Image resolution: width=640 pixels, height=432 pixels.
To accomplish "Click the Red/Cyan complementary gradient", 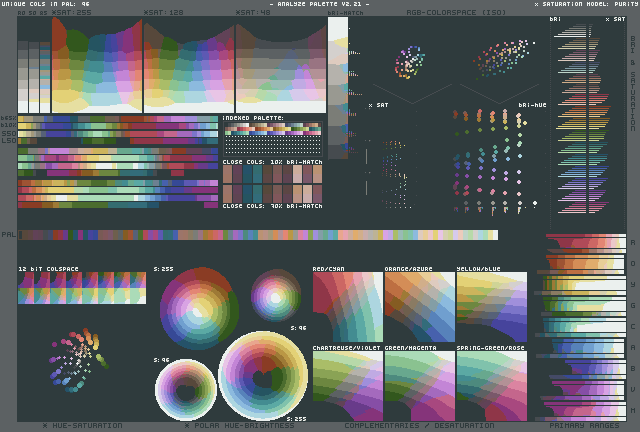I will tap(346, 307).
